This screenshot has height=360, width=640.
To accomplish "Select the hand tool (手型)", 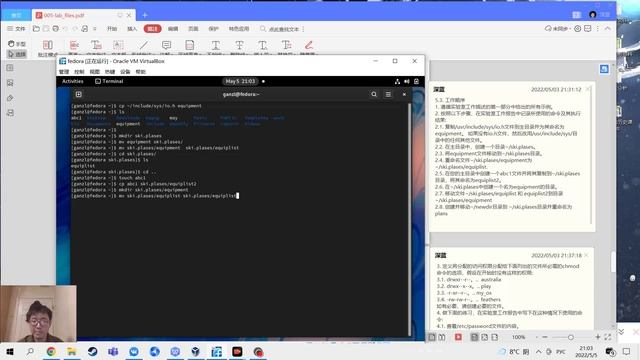I will tap(17, 44).
